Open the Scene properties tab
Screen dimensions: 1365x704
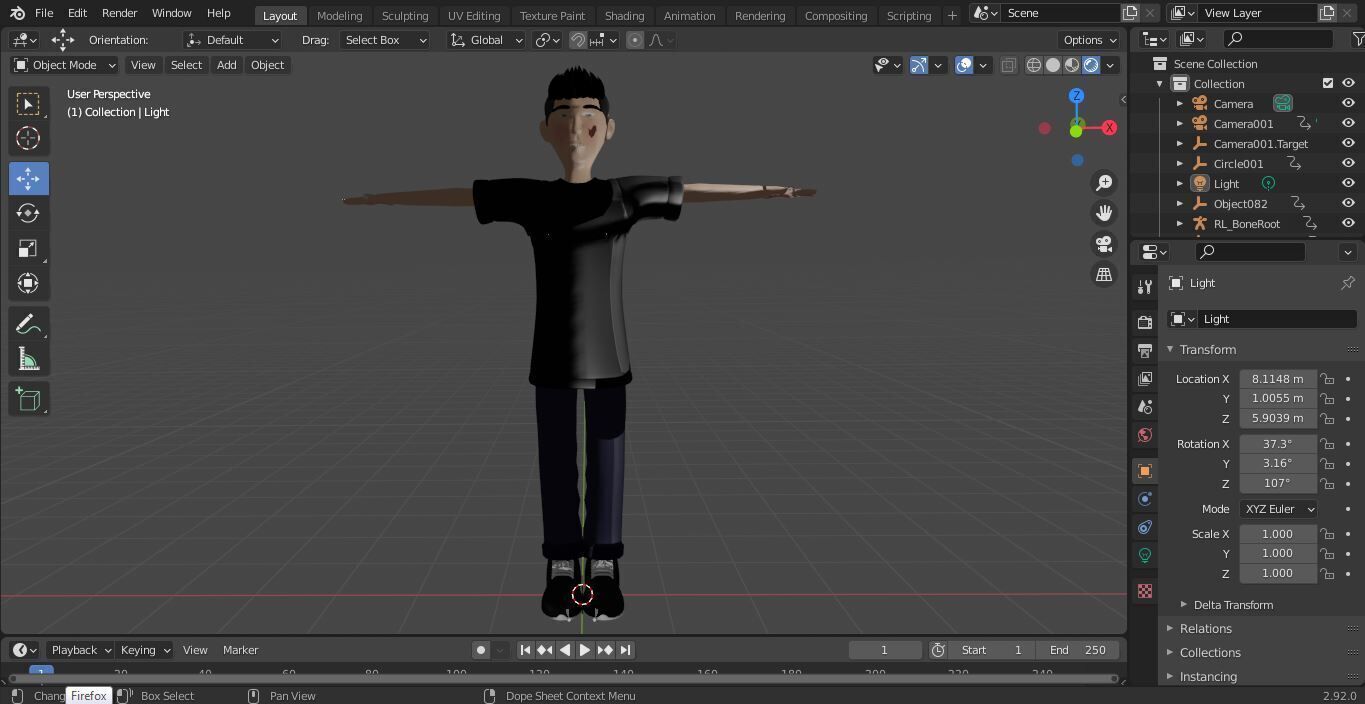pyautogui.click(x=1145, y=406)
